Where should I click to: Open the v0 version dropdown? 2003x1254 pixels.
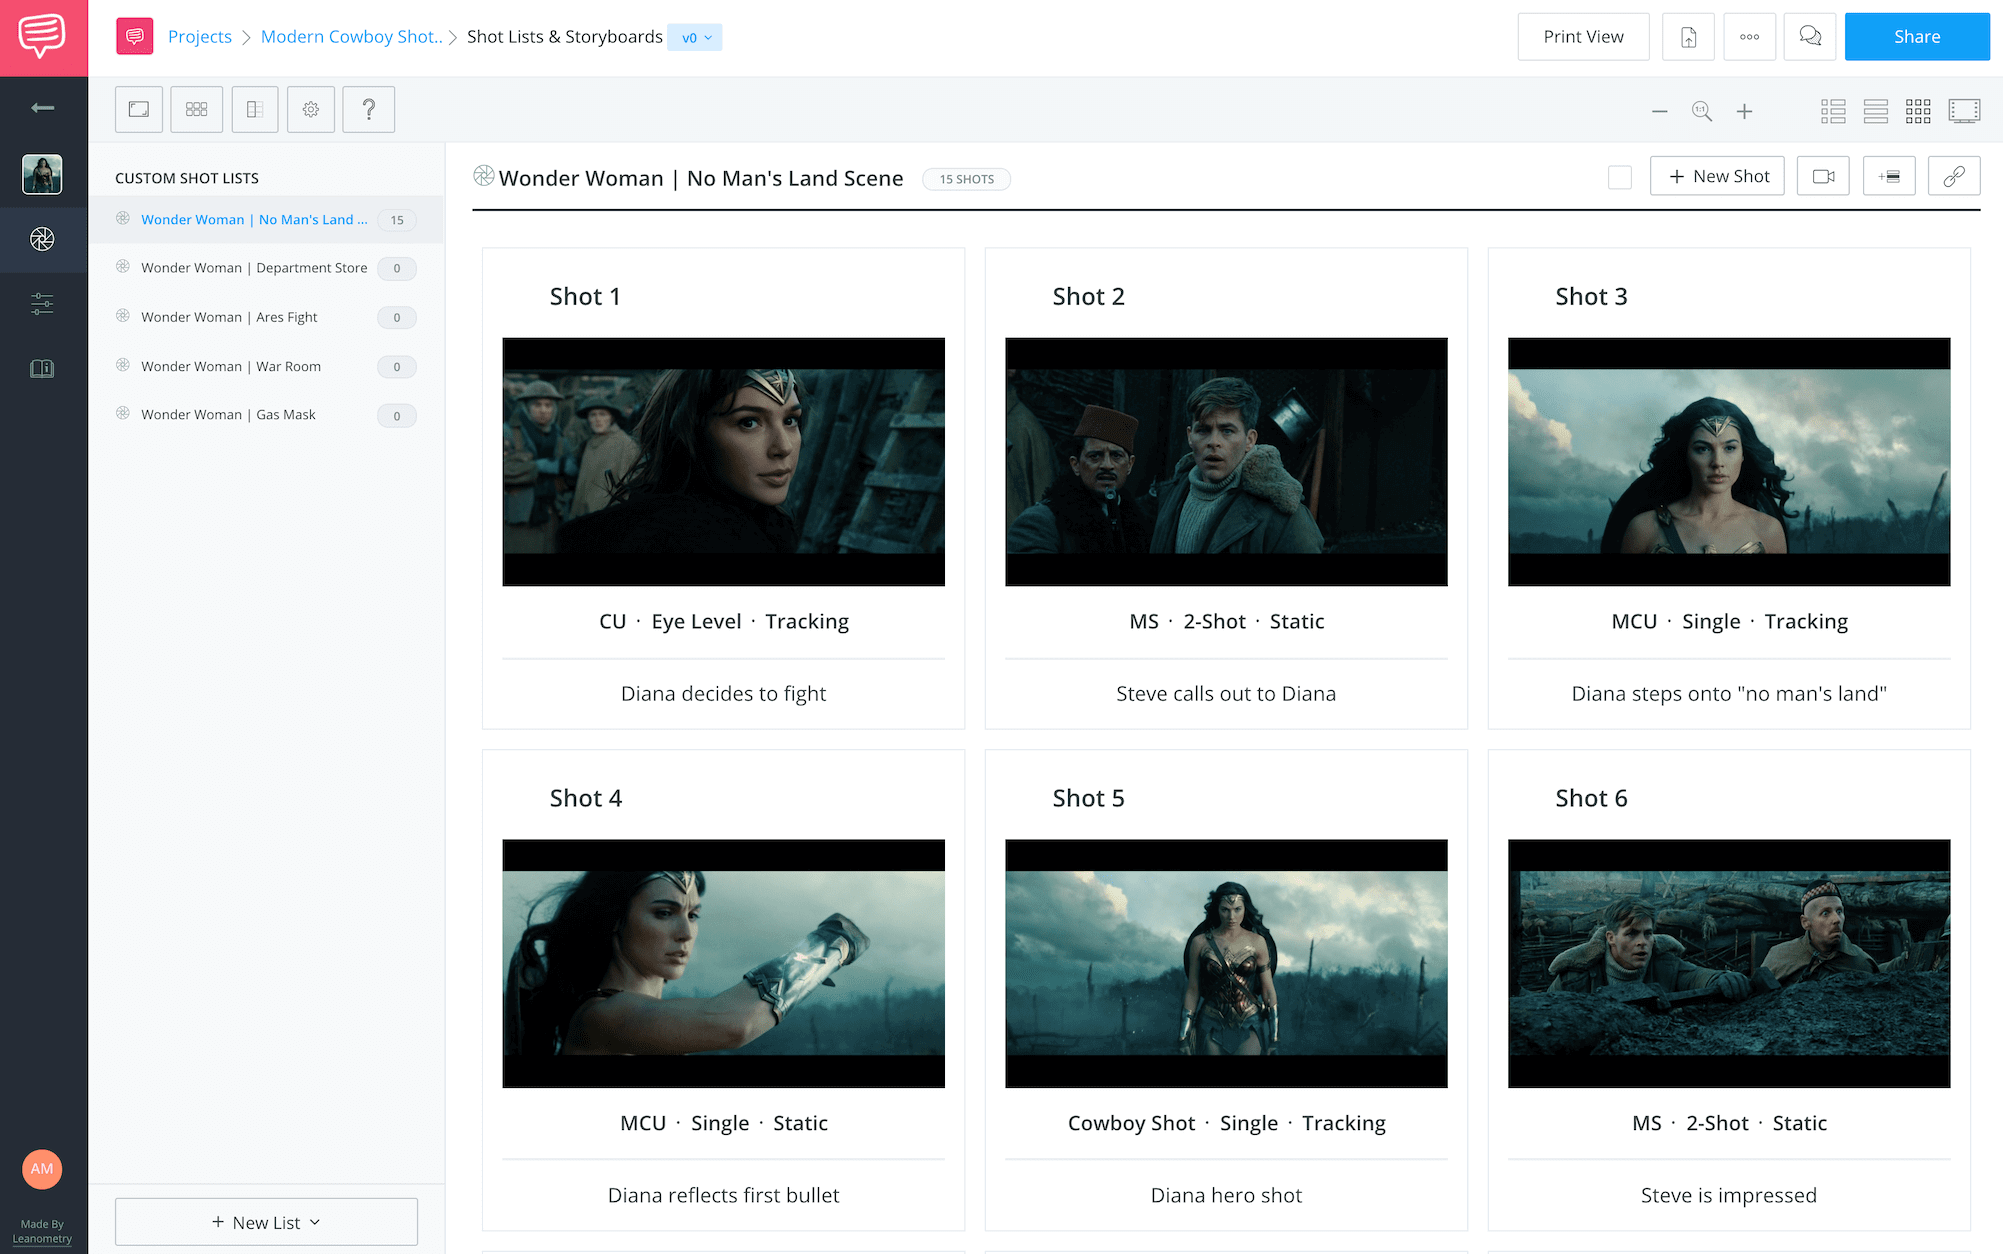point(695,38)
